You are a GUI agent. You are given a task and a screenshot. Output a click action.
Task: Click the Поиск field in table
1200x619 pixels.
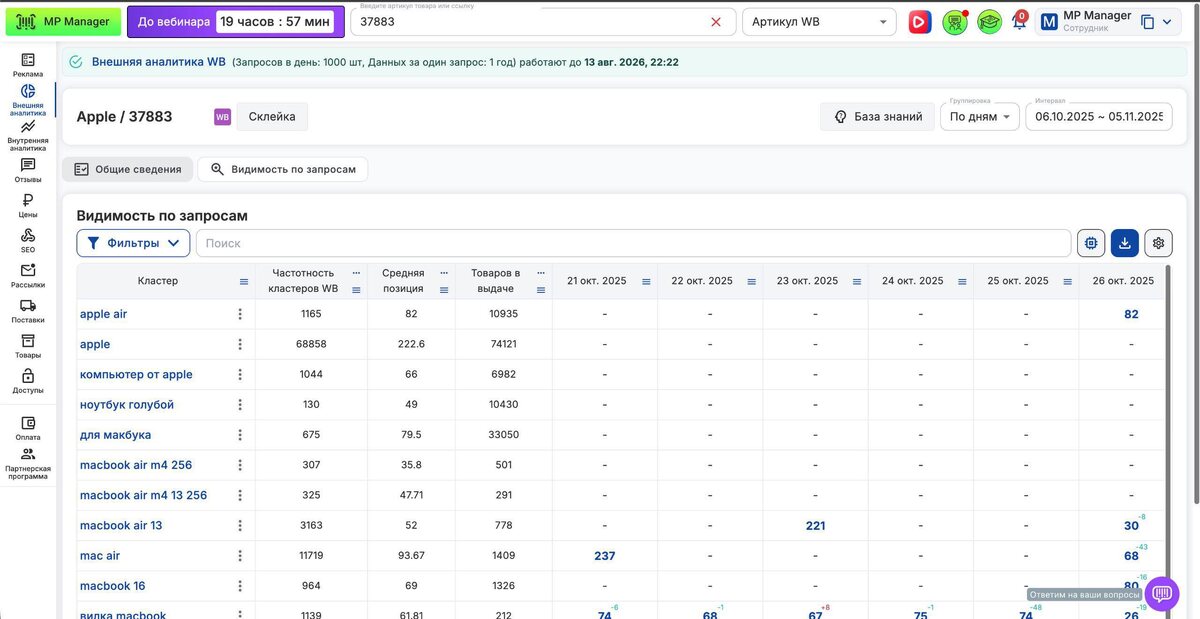coord(633,243)
